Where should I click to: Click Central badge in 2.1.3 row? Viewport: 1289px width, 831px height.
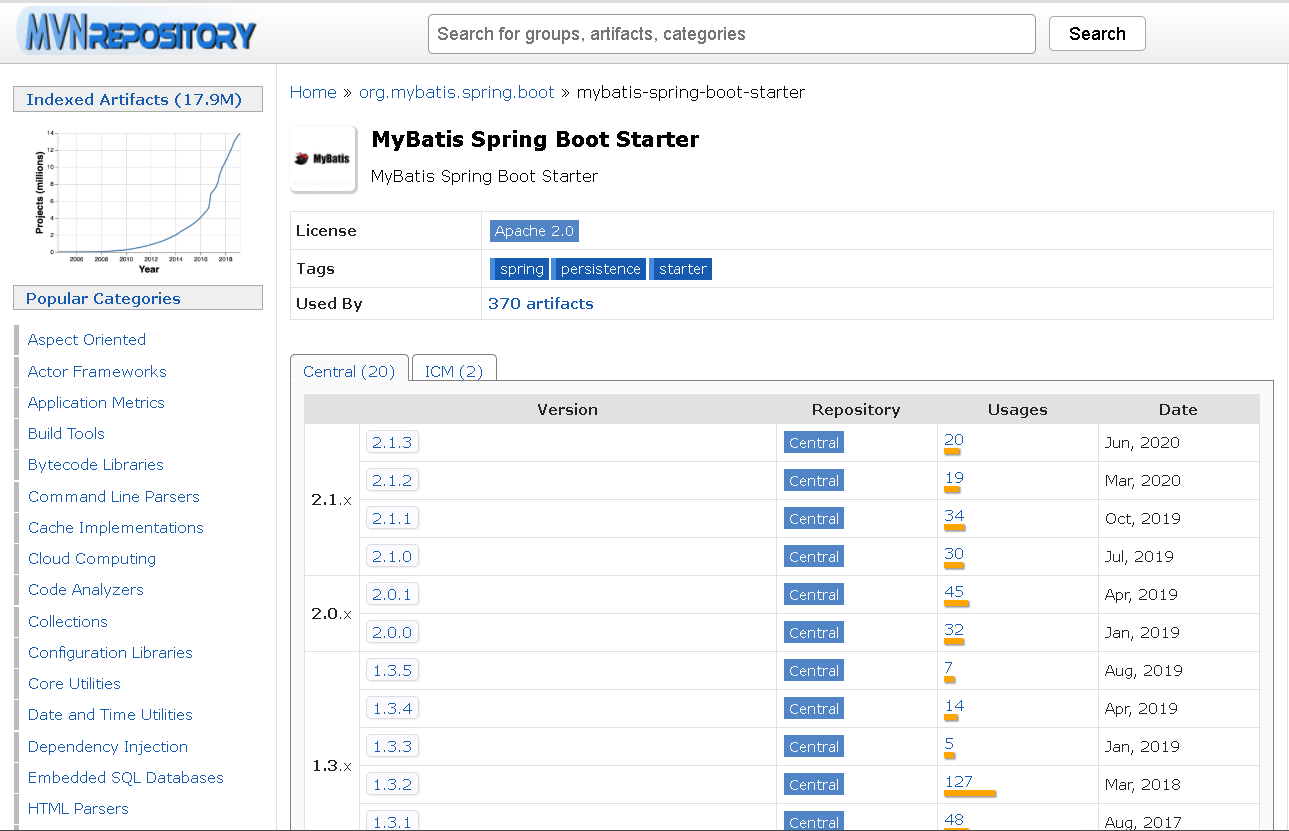click(813, 443)
